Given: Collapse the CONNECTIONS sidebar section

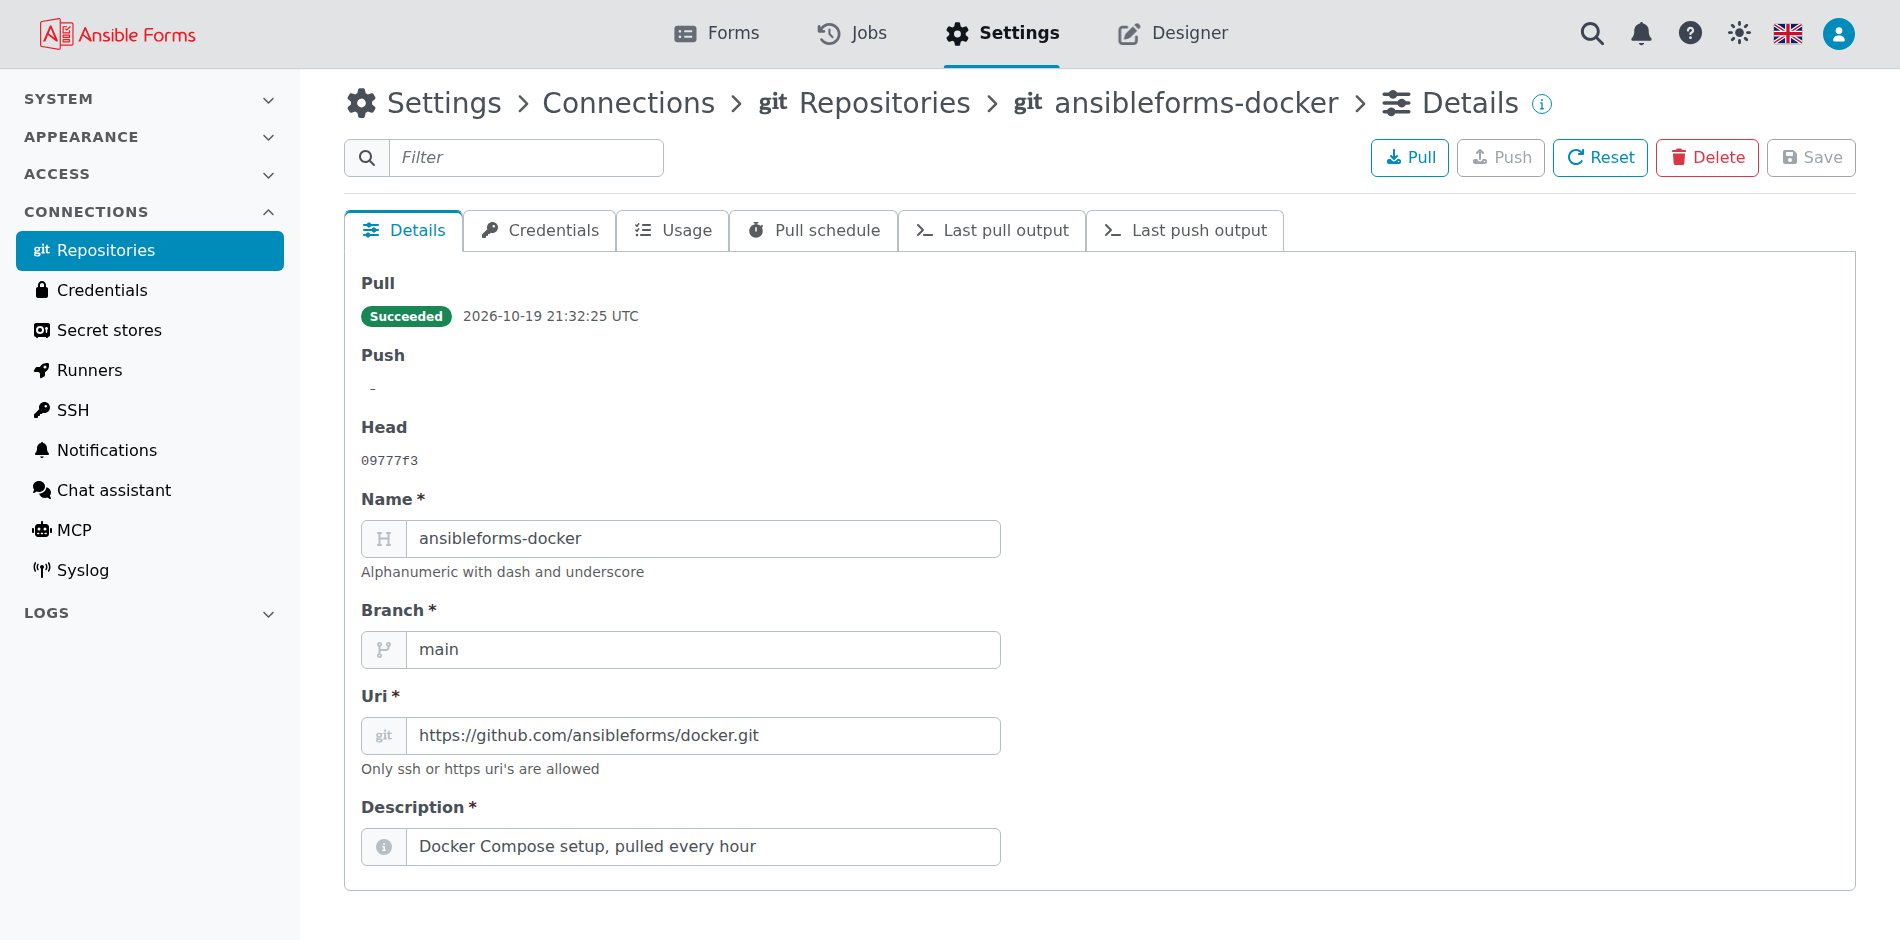Looking at the screenshot, I should click(150, 212).
